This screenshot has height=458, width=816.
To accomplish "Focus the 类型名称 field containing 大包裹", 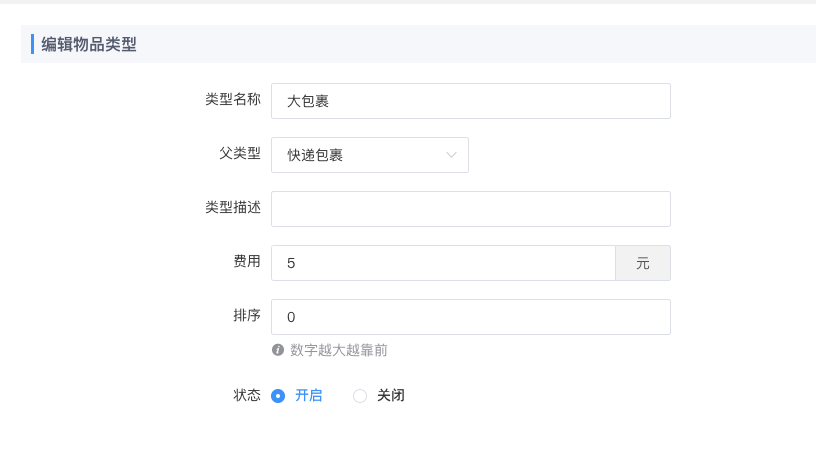I will point(470,101).
